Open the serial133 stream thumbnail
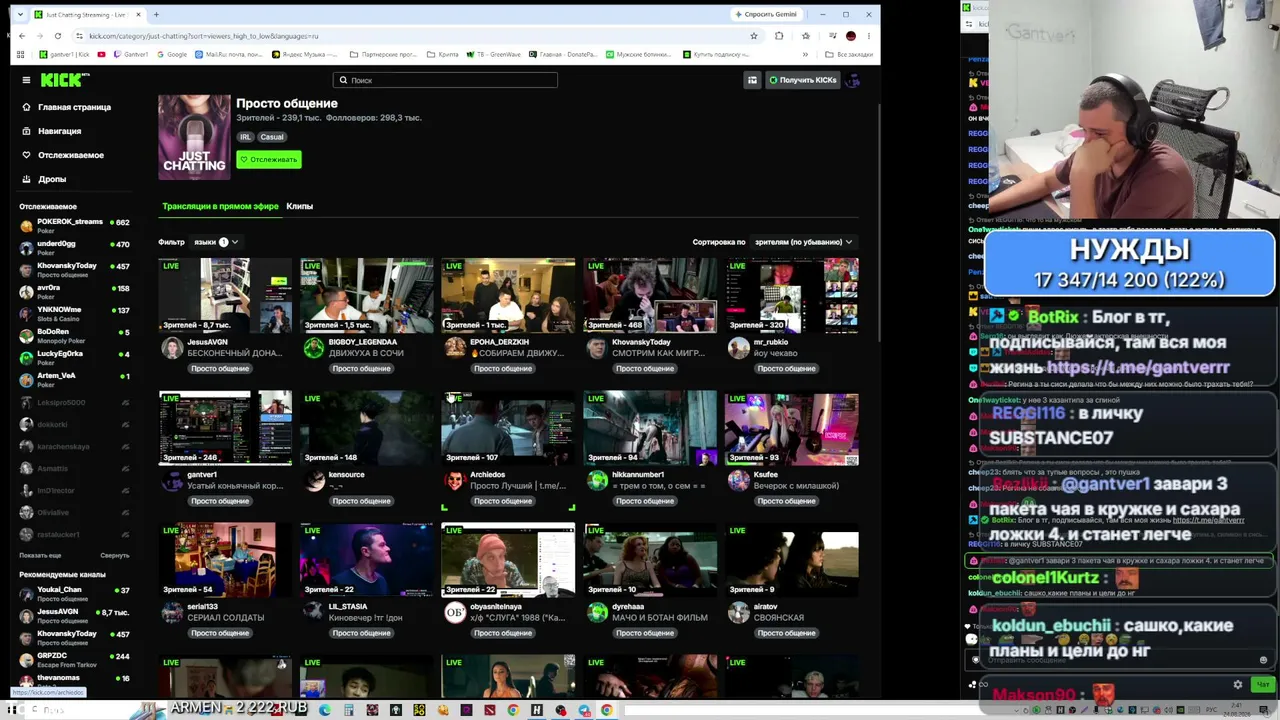Screen dimensions: 1280x720 click(x=225, y=560)
